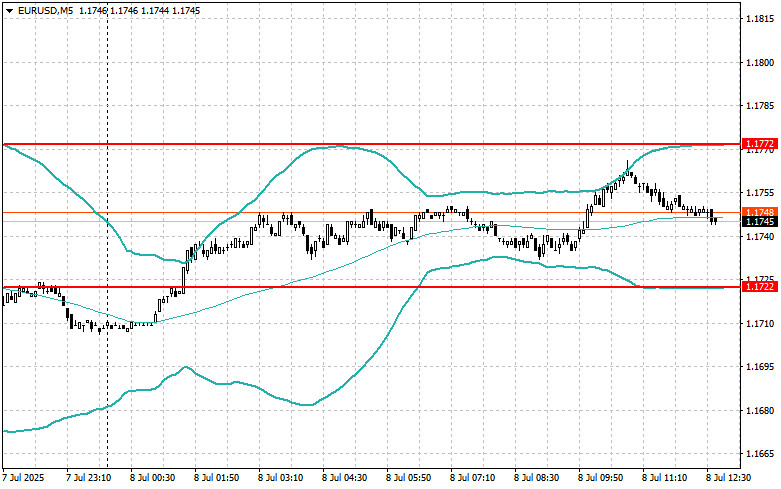This screenshot has width=781, height=489.
Task: Select the upper red horizontal line at 1.1772
Action: coord(371,144)
